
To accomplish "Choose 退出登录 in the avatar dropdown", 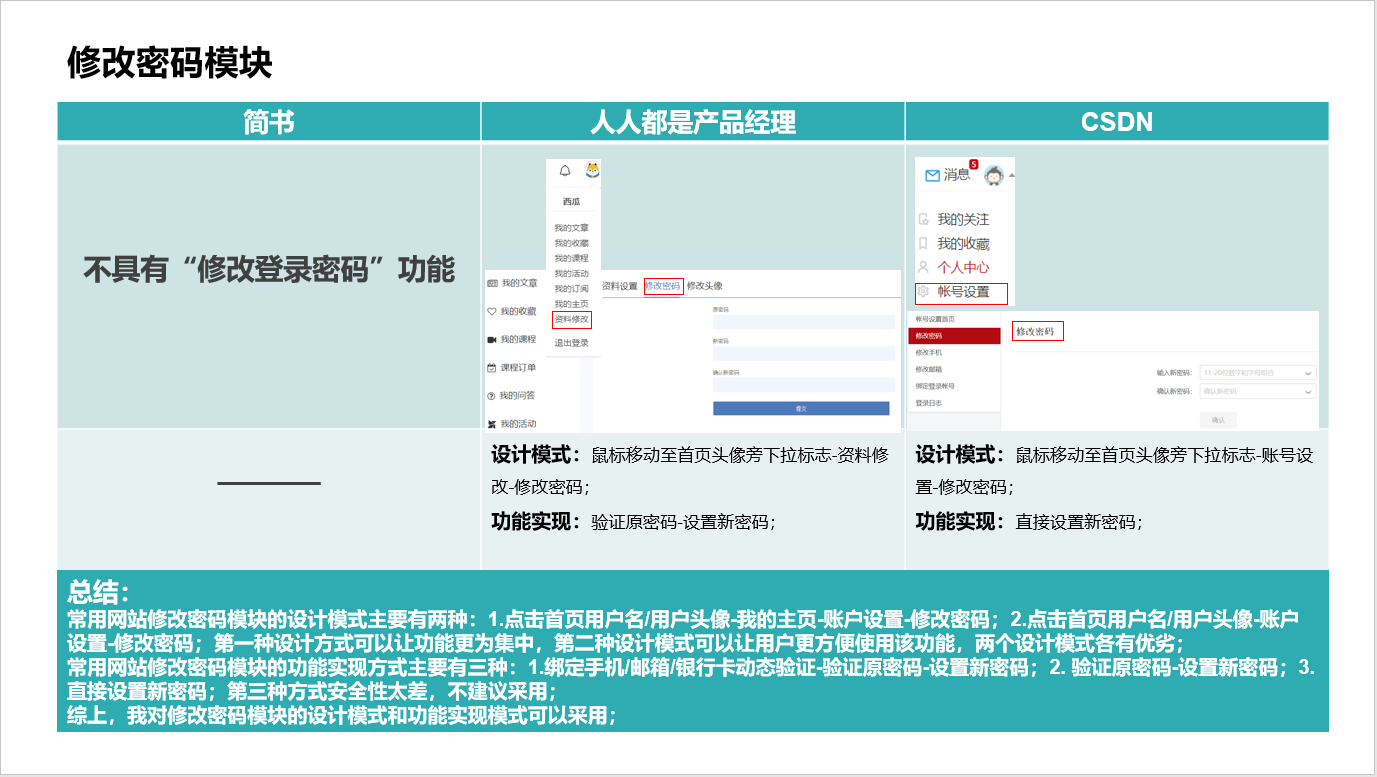I will [x=572, y=343].
